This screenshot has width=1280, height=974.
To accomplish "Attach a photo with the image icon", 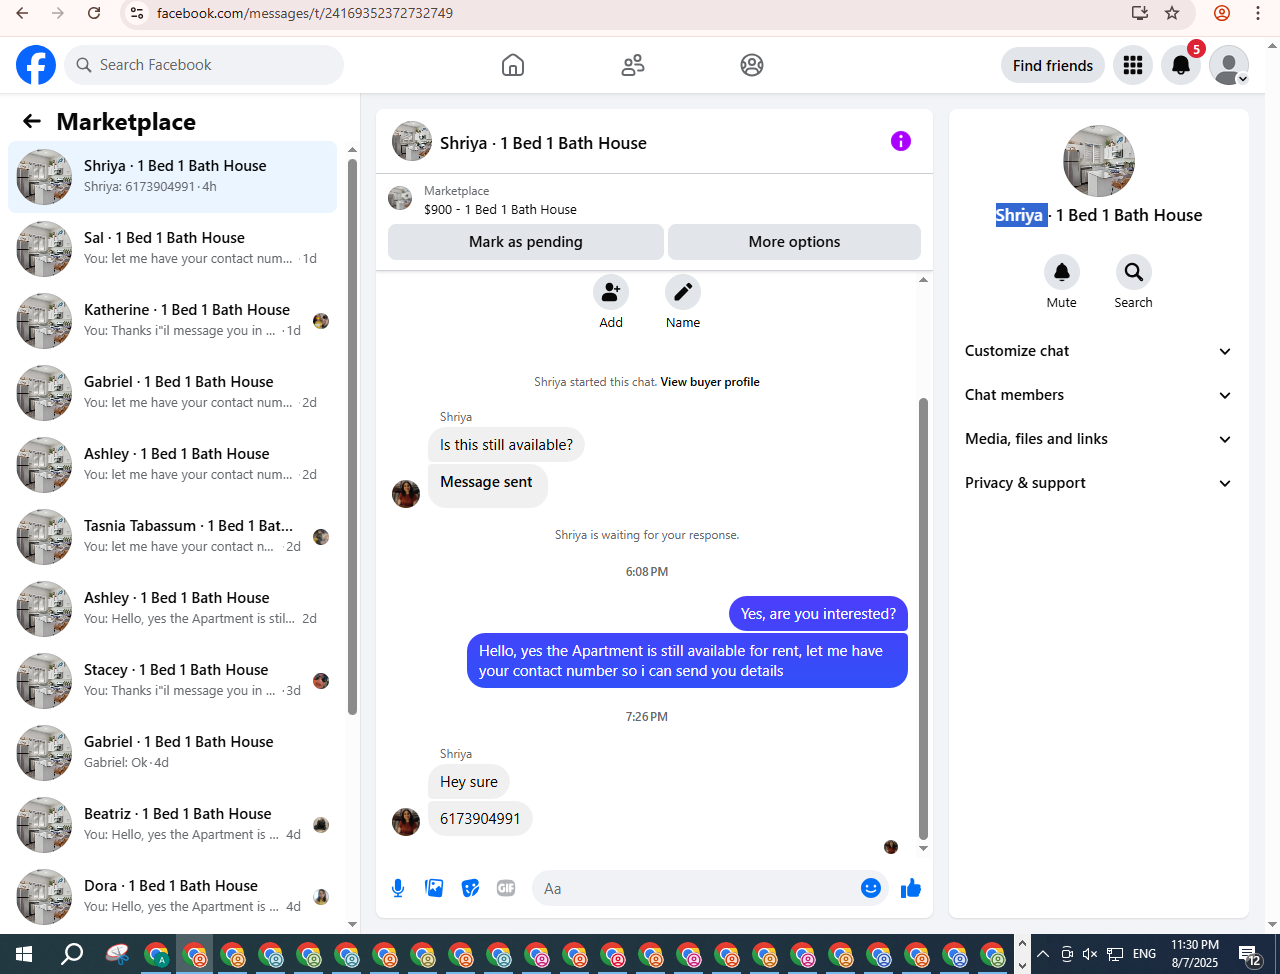I will click(x=434, y=888).
